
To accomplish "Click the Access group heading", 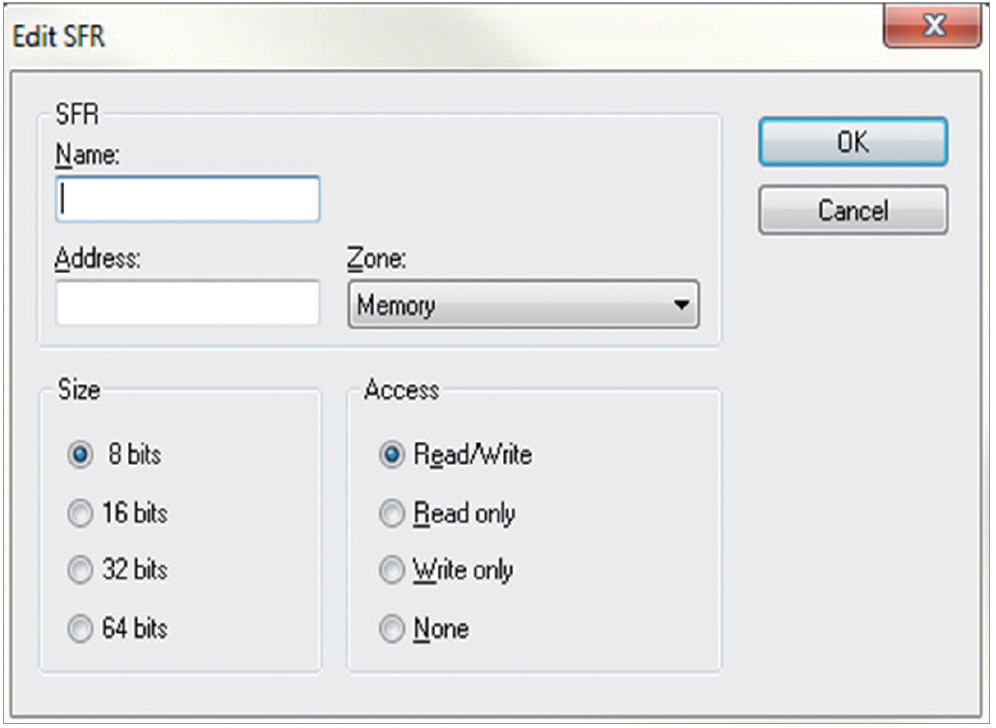I will pos(400,390).
